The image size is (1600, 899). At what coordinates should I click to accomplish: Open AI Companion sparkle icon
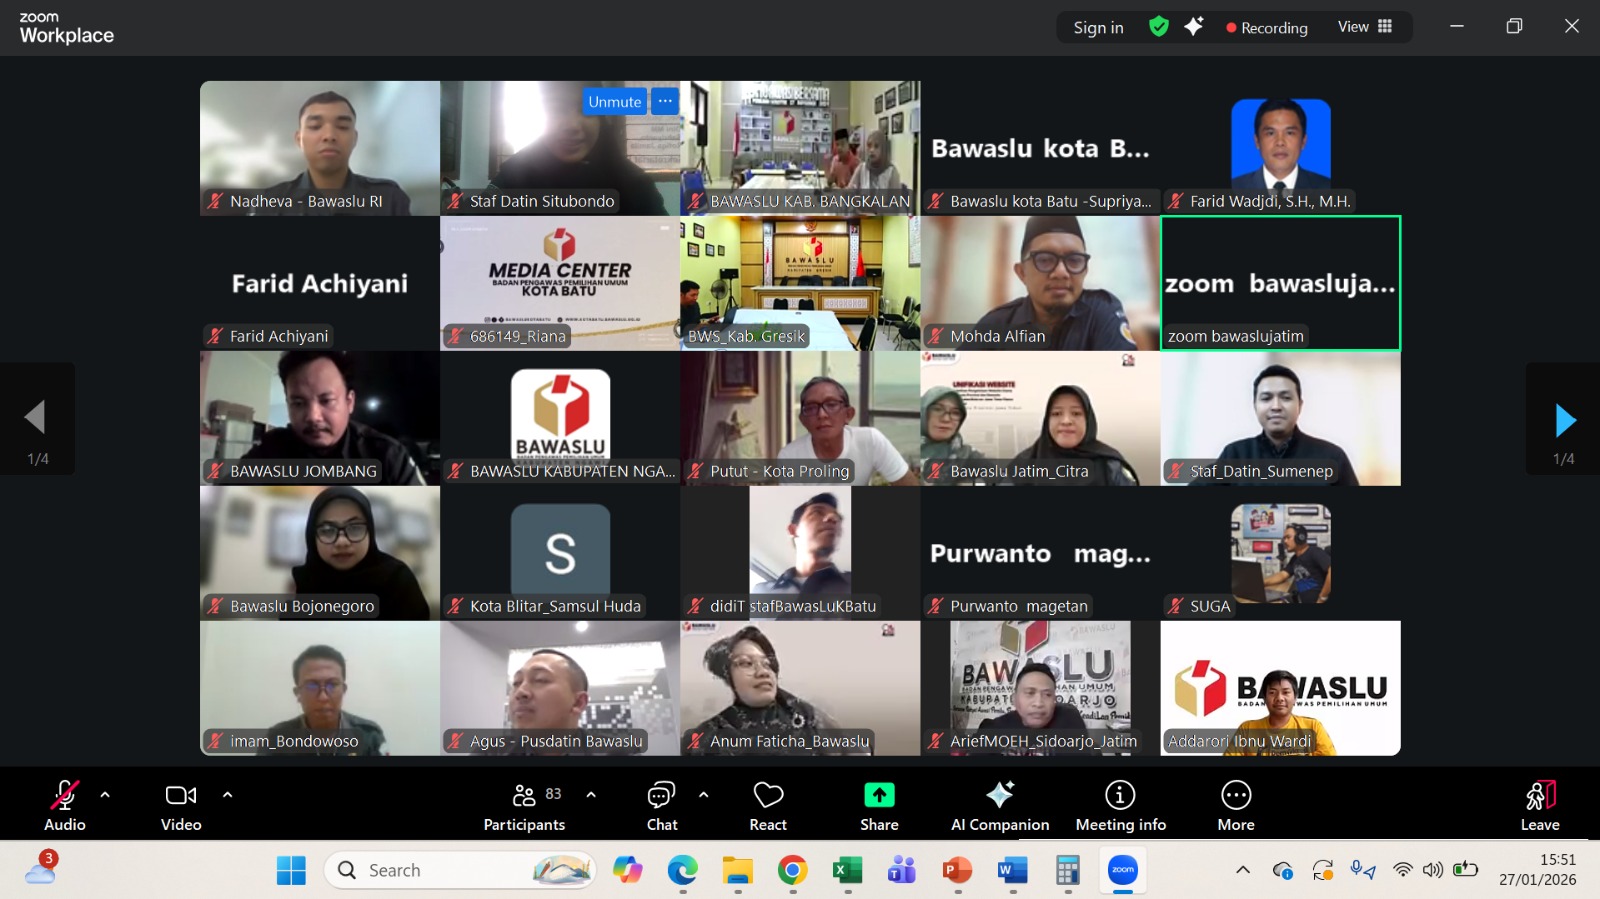(1000, 795)
